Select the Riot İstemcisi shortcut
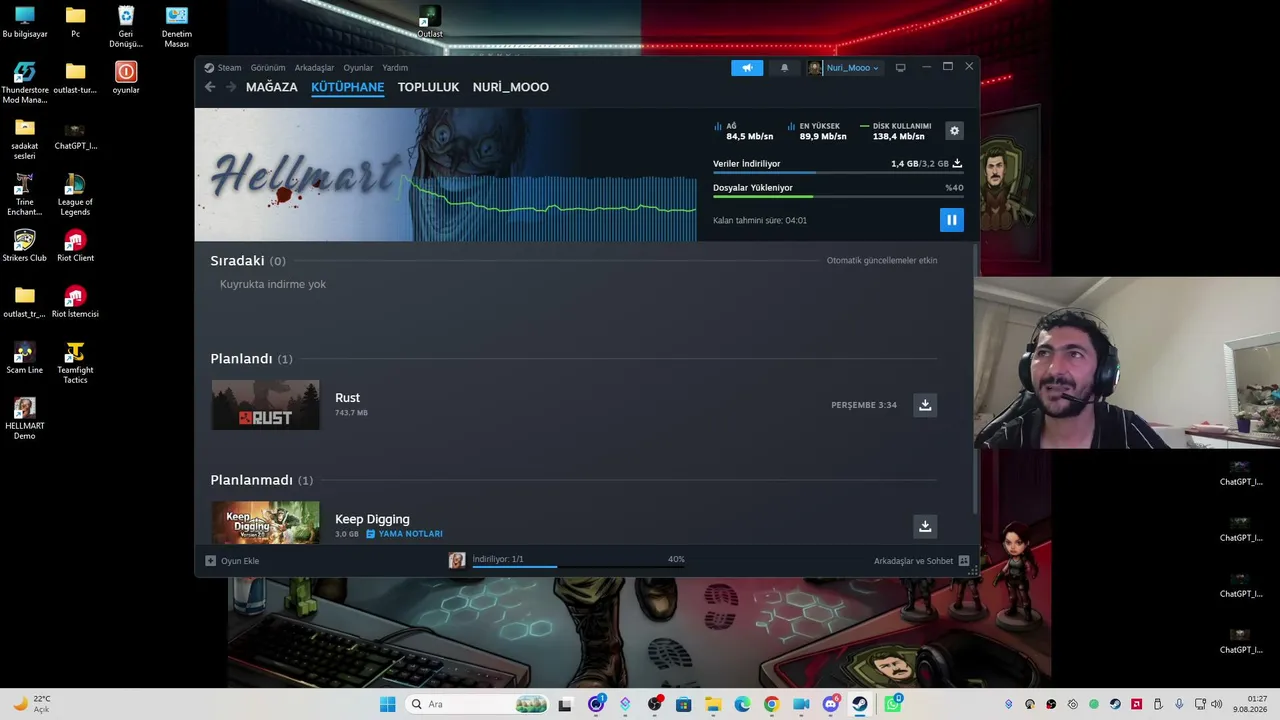 [x=75, y=302]
